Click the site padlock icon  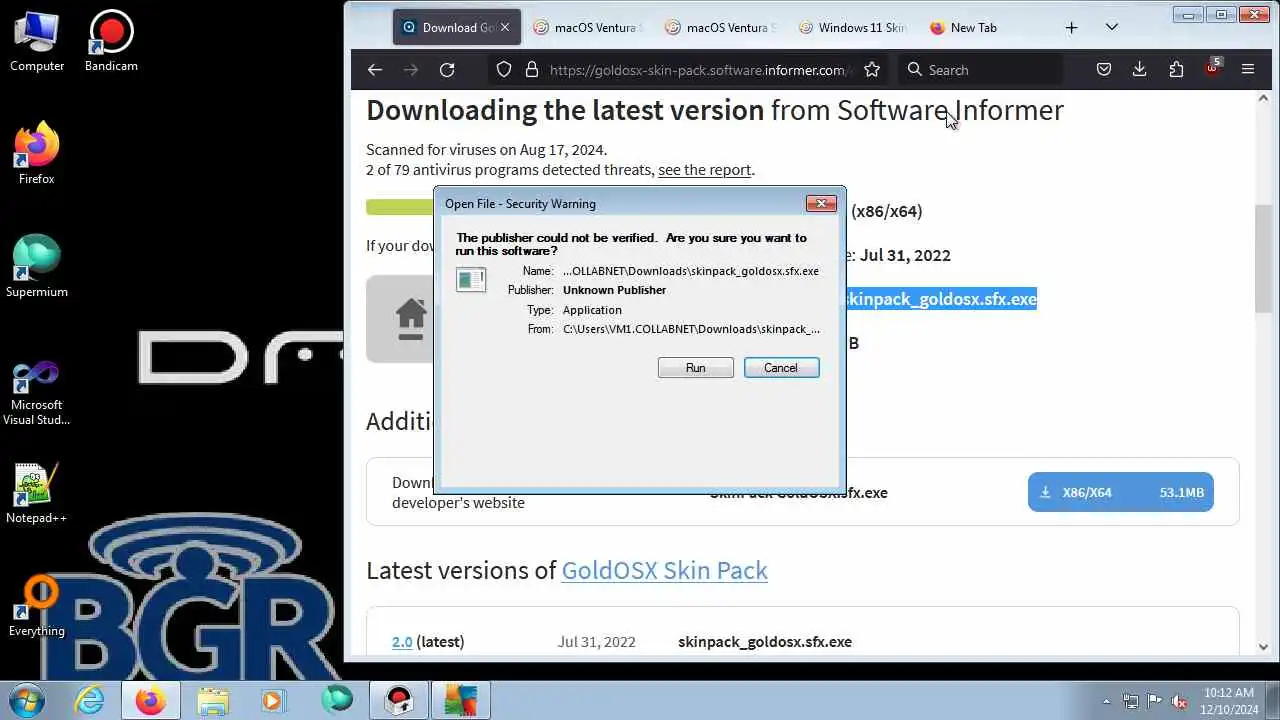tap(532, 70)
